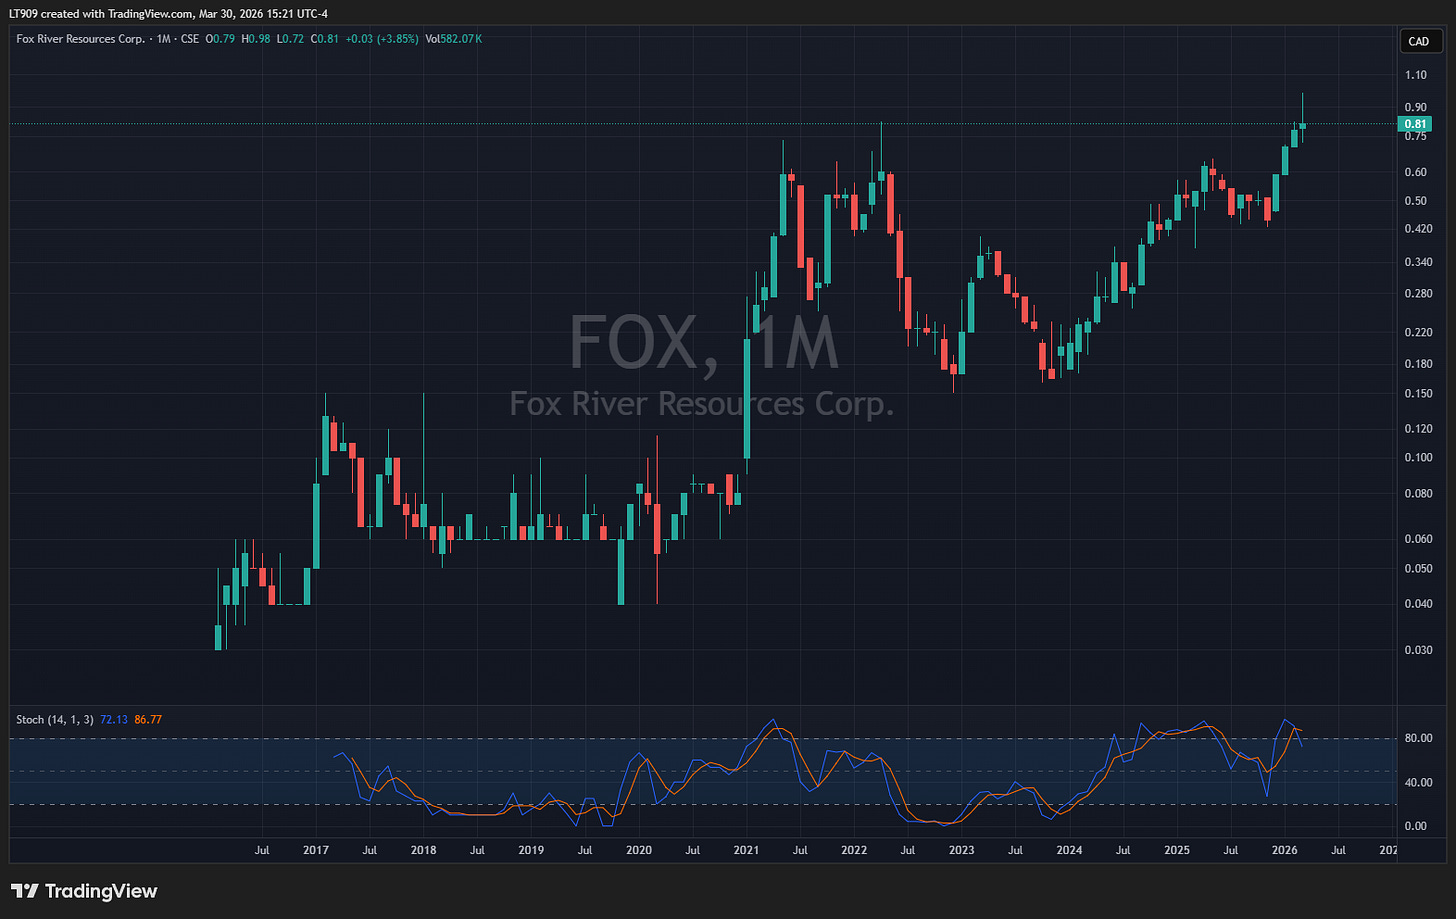Click the 0.050 price axis label
1456x919 pixels.
click(1419, 569)
